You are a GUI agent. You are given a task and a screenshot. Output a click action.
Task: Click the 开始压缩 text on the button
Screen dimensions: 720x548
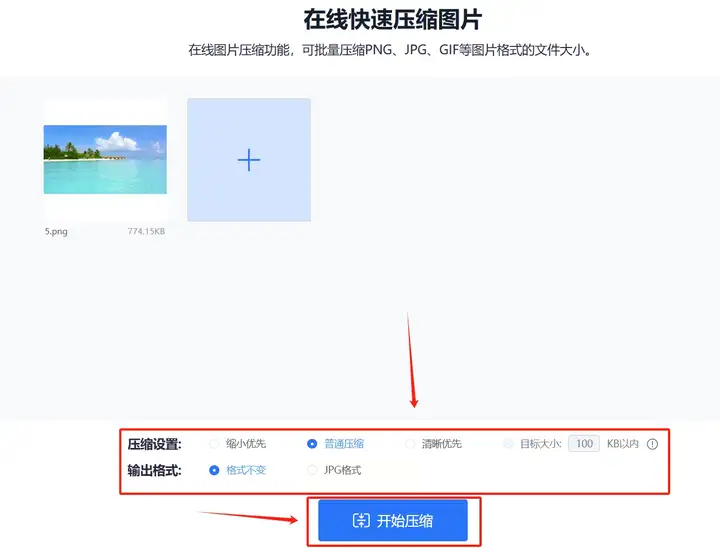pos(405,521)
